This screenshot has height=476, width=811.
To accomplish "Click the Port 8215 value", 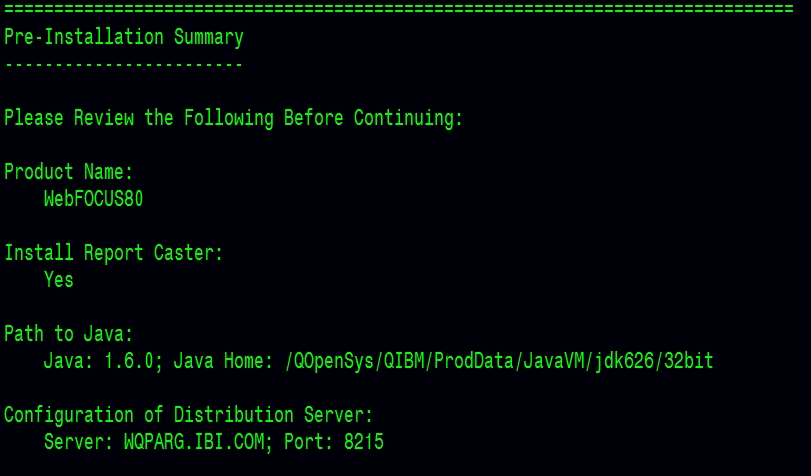I will [x=334, y=442].
